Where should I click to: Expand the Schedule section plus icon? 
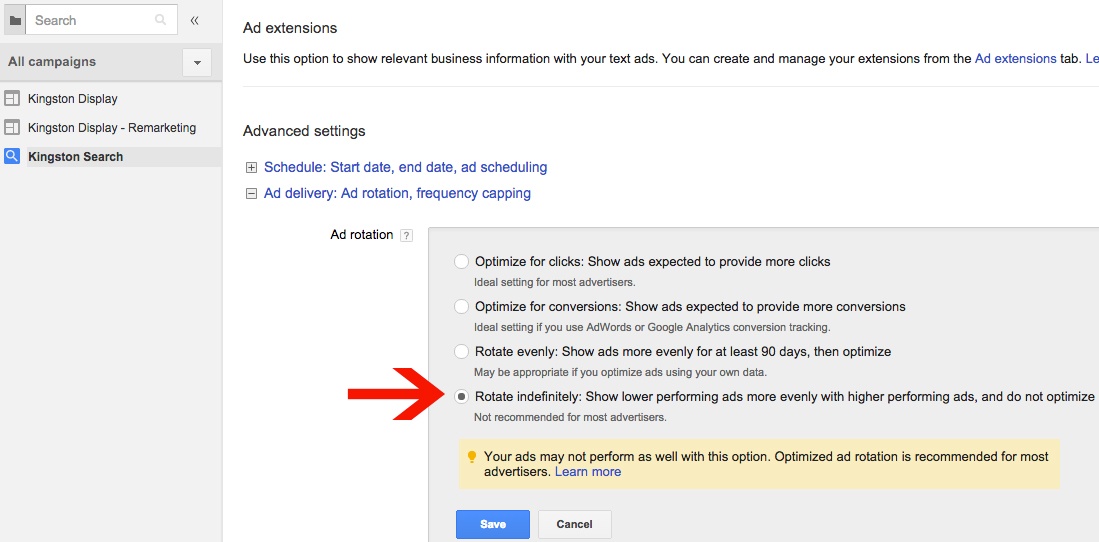point(252,168)
